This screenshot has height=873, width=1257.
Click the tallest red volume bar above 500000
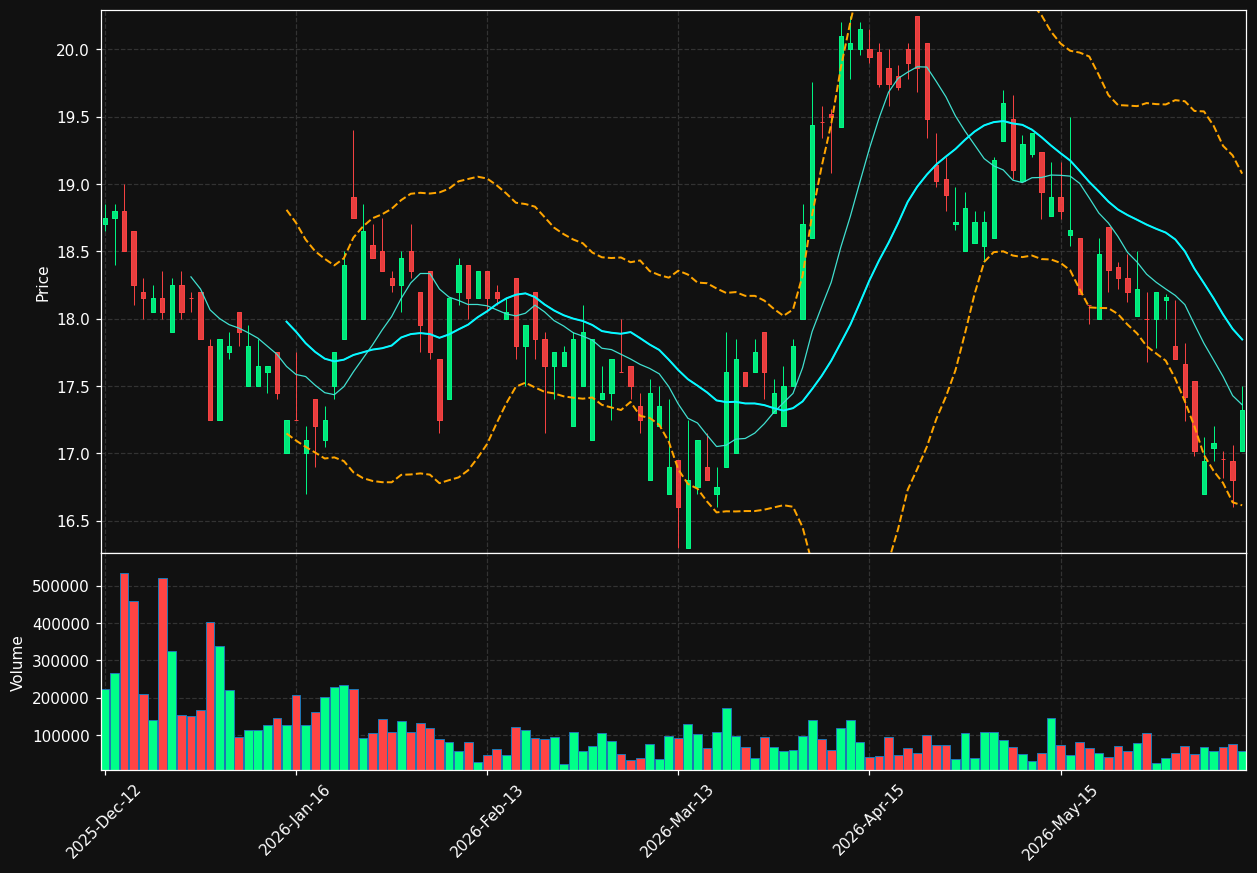pos(124,672)
